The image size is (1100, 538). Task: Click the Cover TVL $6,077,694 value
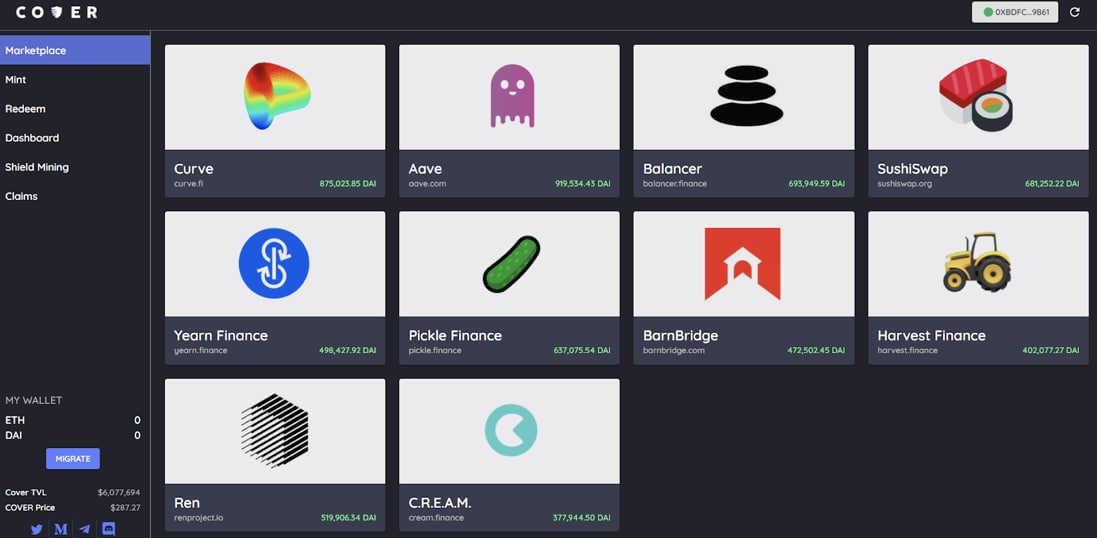click(119, 492)
